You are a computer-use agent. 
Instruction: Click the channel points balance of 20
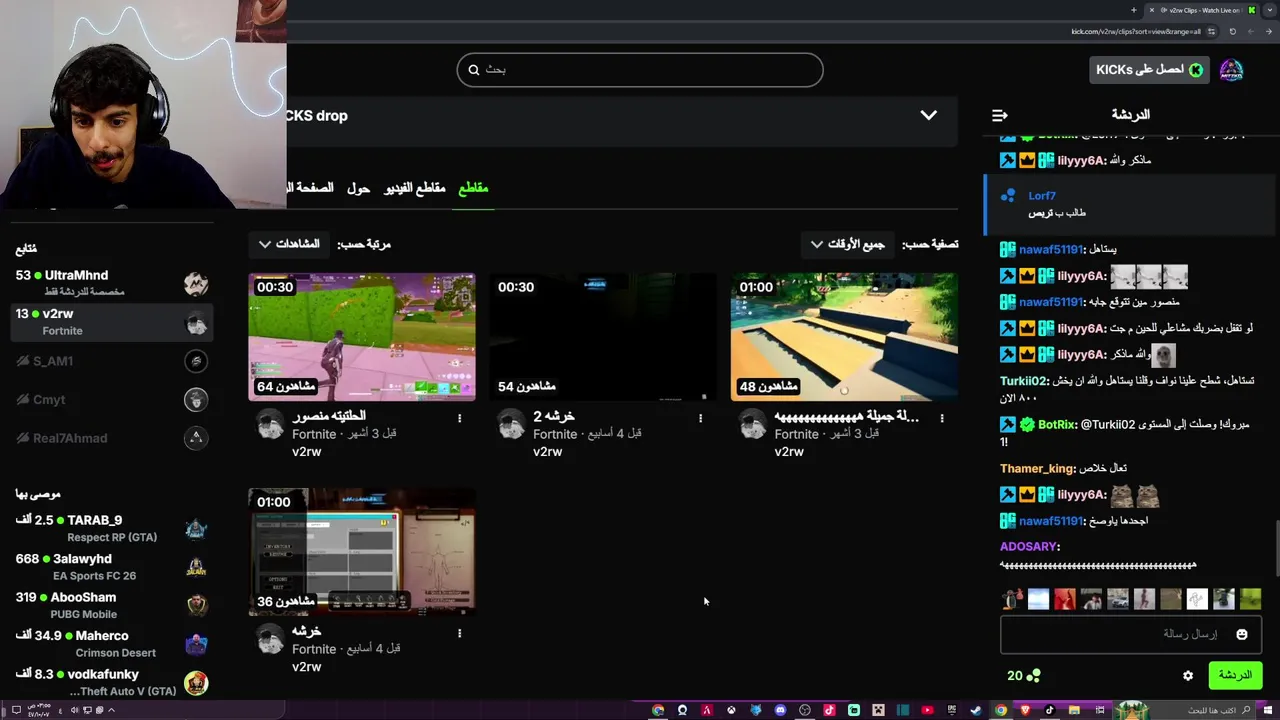pos(1023,676)
